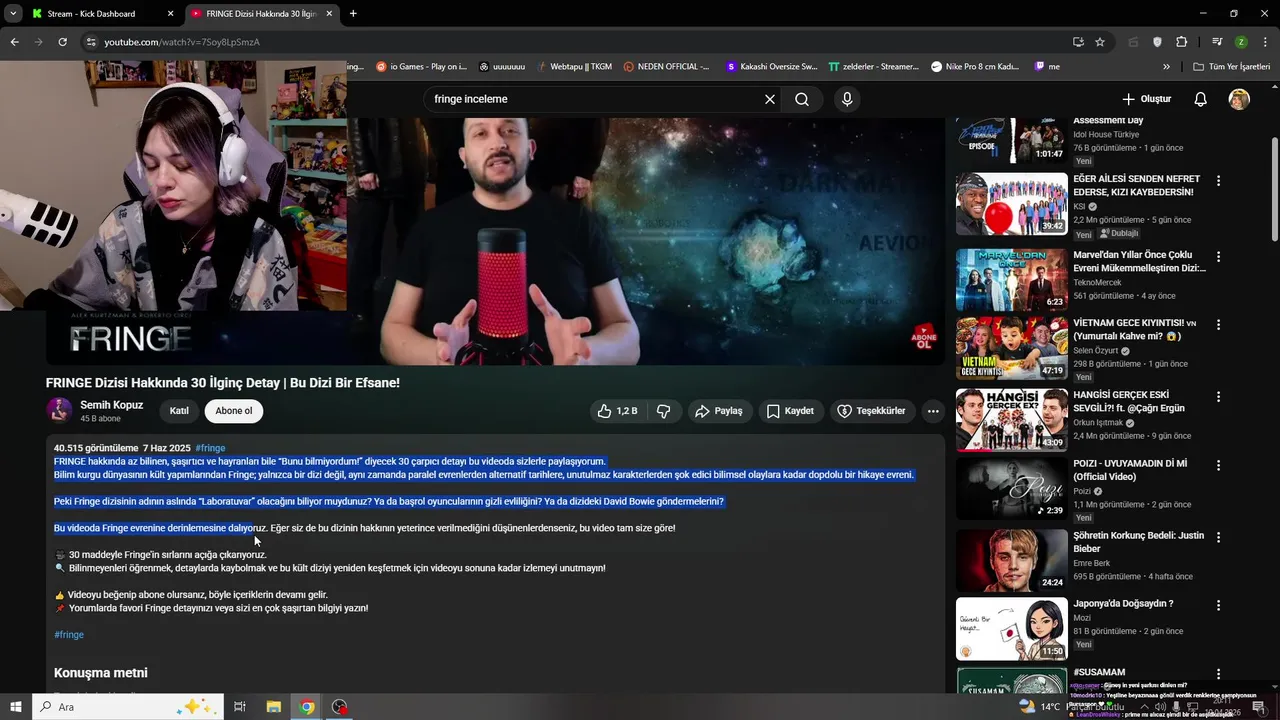Screen dimensions: 1280x720
Task: Open the POIZI - UYUYAMADIN DI MI thumbnail
Action: tap(1011, 488)
